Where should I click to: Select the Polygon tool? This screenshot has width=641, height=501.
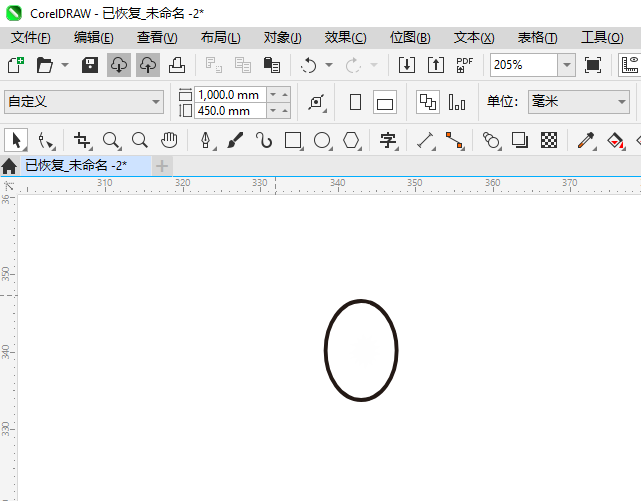(351, 140)
